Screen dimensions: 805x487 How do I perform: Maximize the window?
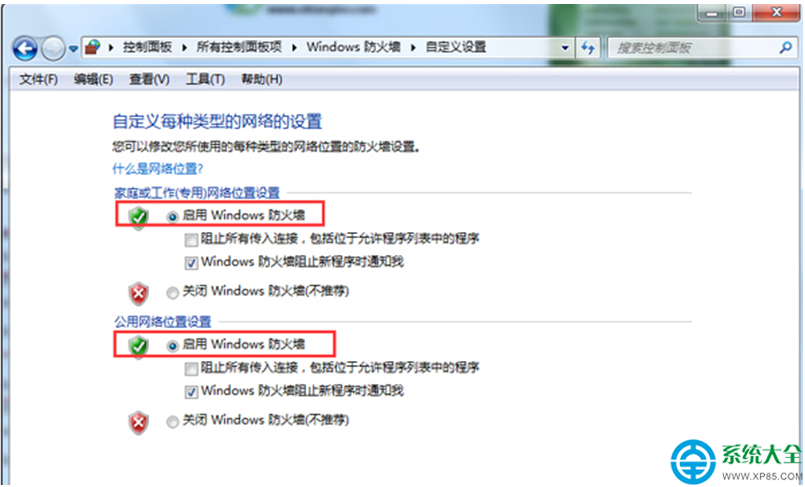point(739,12)
